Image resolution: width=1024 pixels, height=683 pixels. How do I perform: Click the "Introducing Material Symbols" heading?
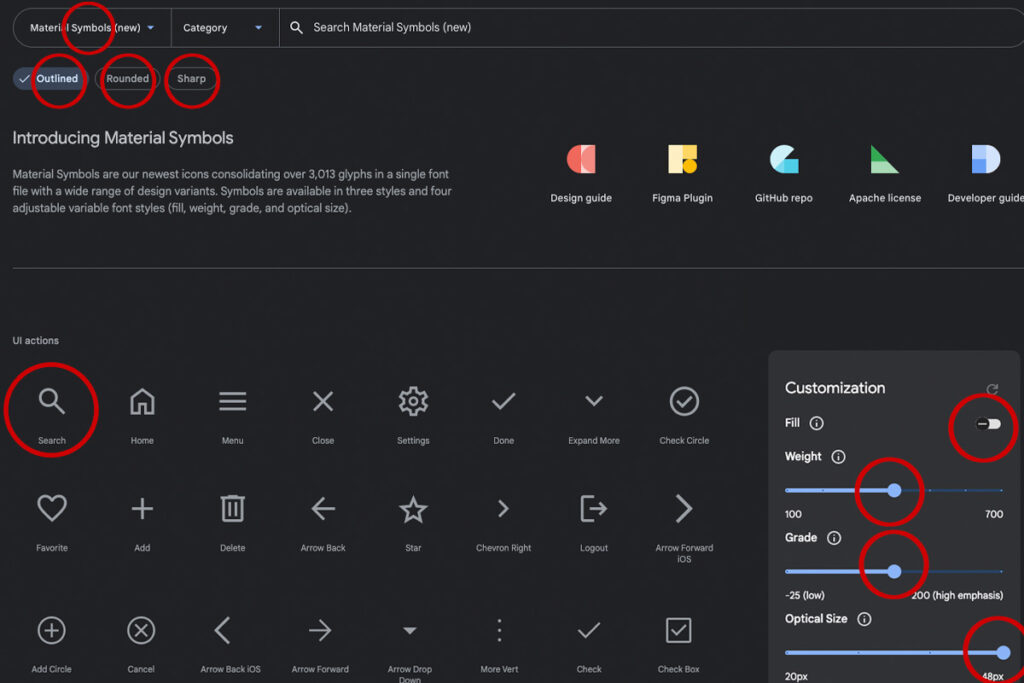[123, 138]
